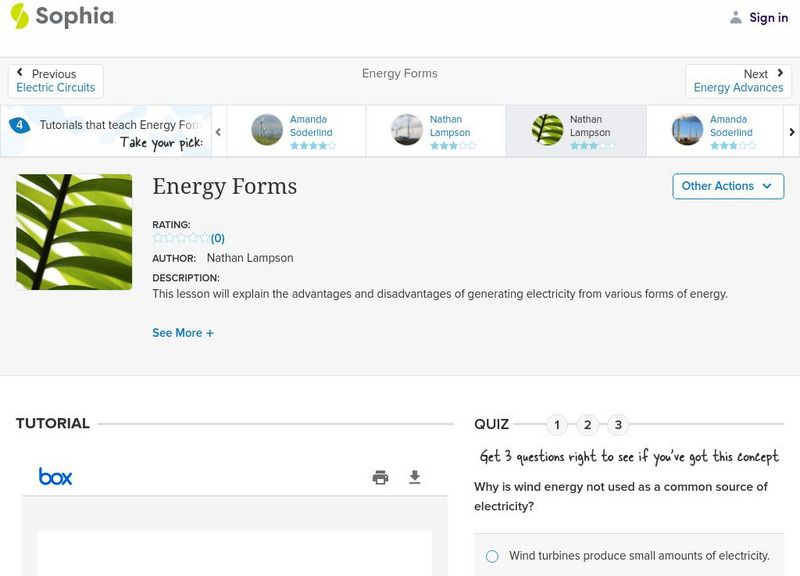The width and height of the screenshot is (800, 576).
Task: Go to Next lesson Energy Advances
Action: [x=739, y=79]
